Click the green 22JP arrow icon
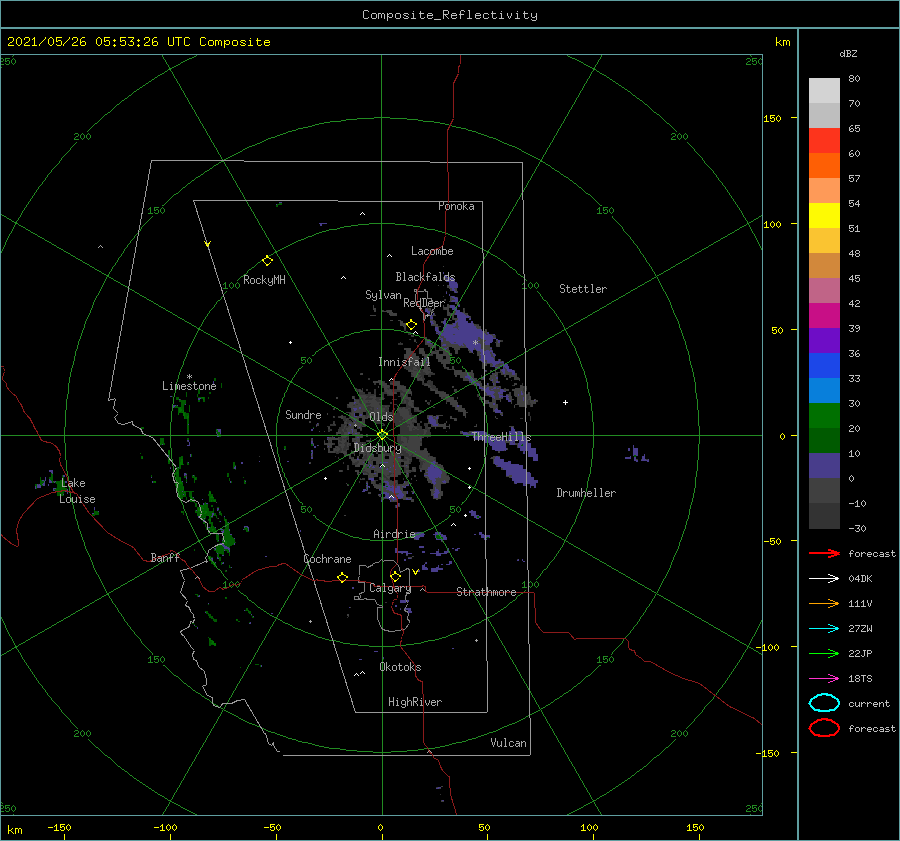 pos(824,653)
